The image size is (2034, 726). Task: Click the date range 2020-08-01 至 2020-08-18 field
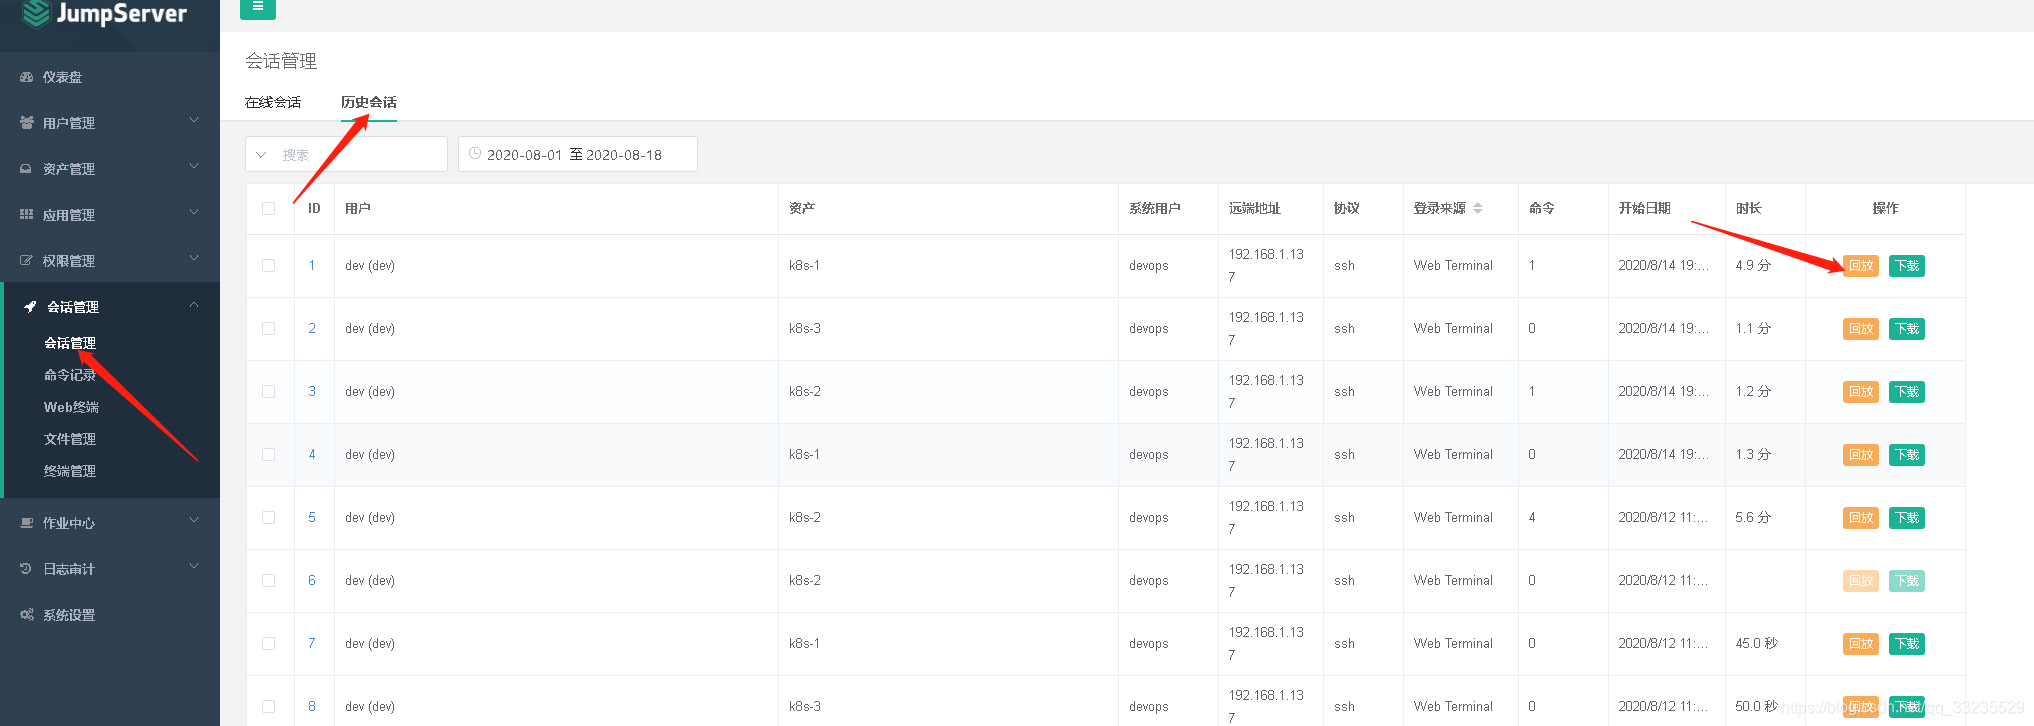(x=578, y=154)
